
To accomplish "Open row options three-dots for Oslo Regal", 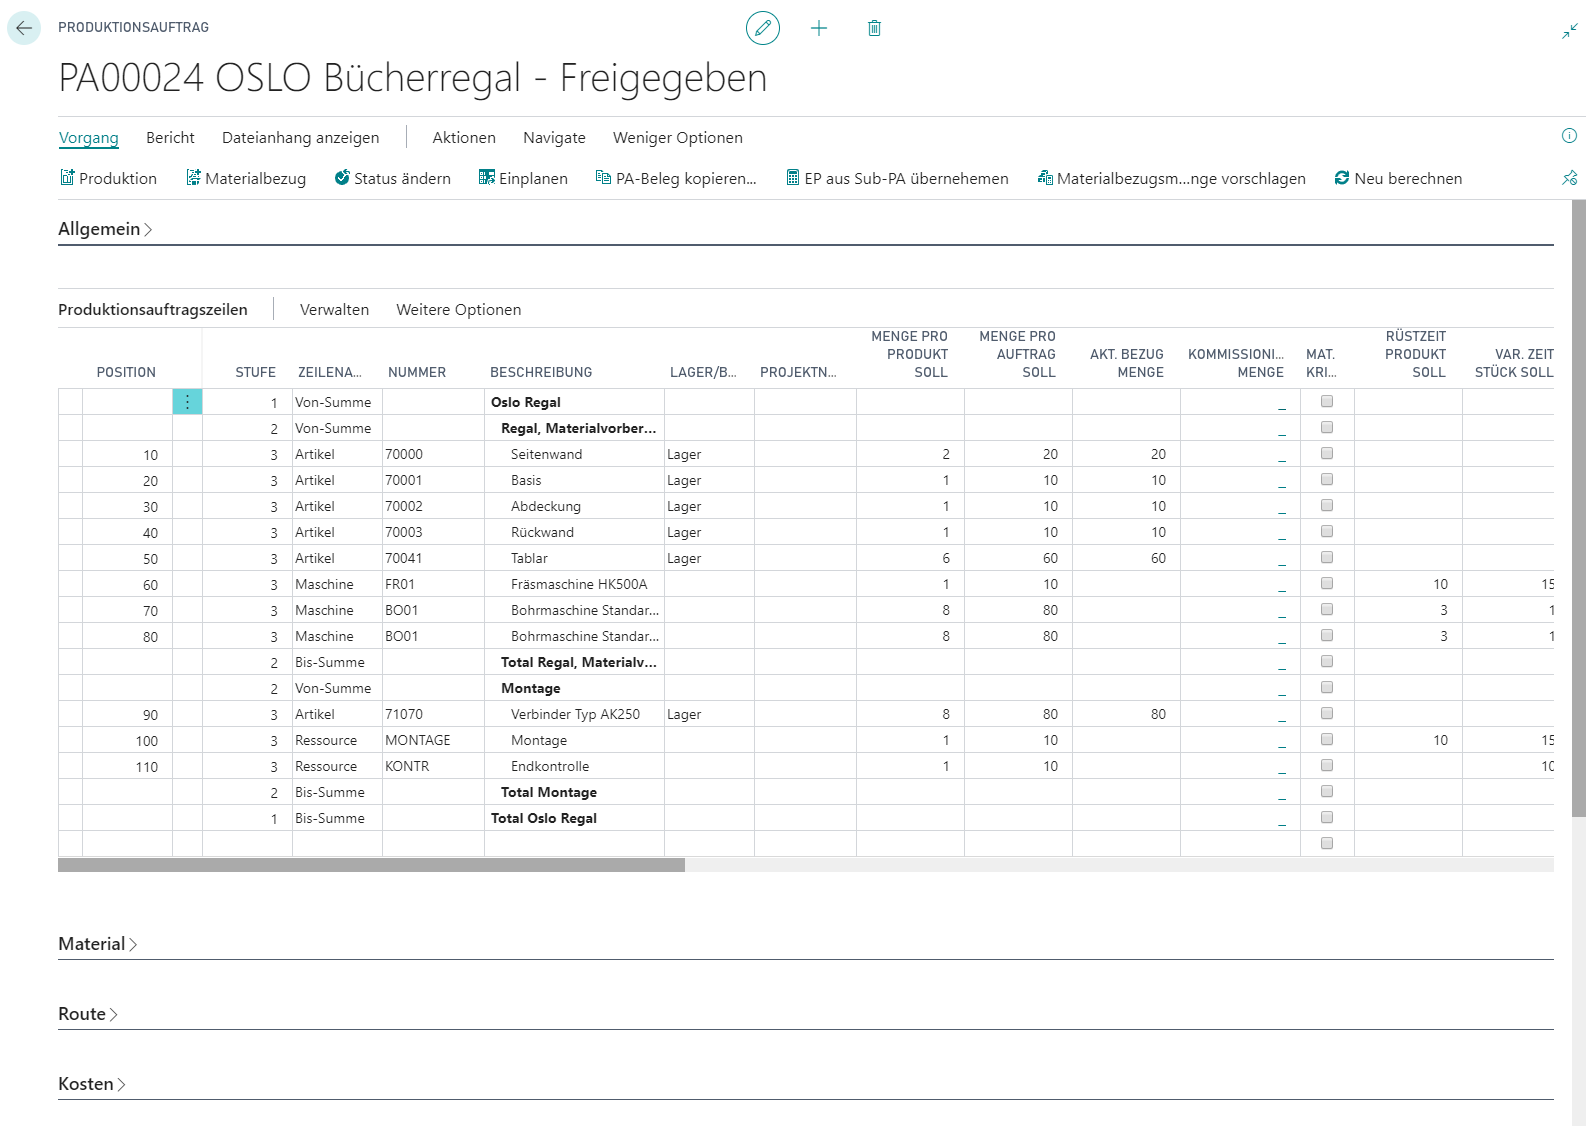I will 187,402.
